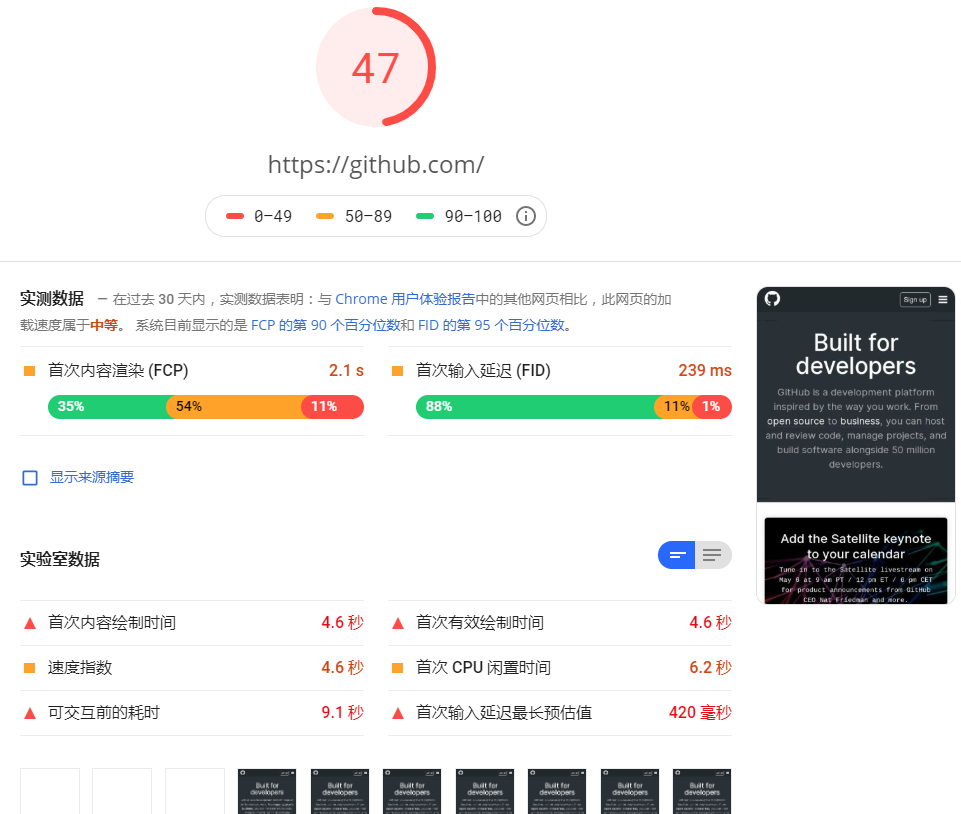Image resolution: width=961 pixels, height=814 pixels.
Task: Click the first blank filmstrip thumbnail
Action: pos(50,791)
